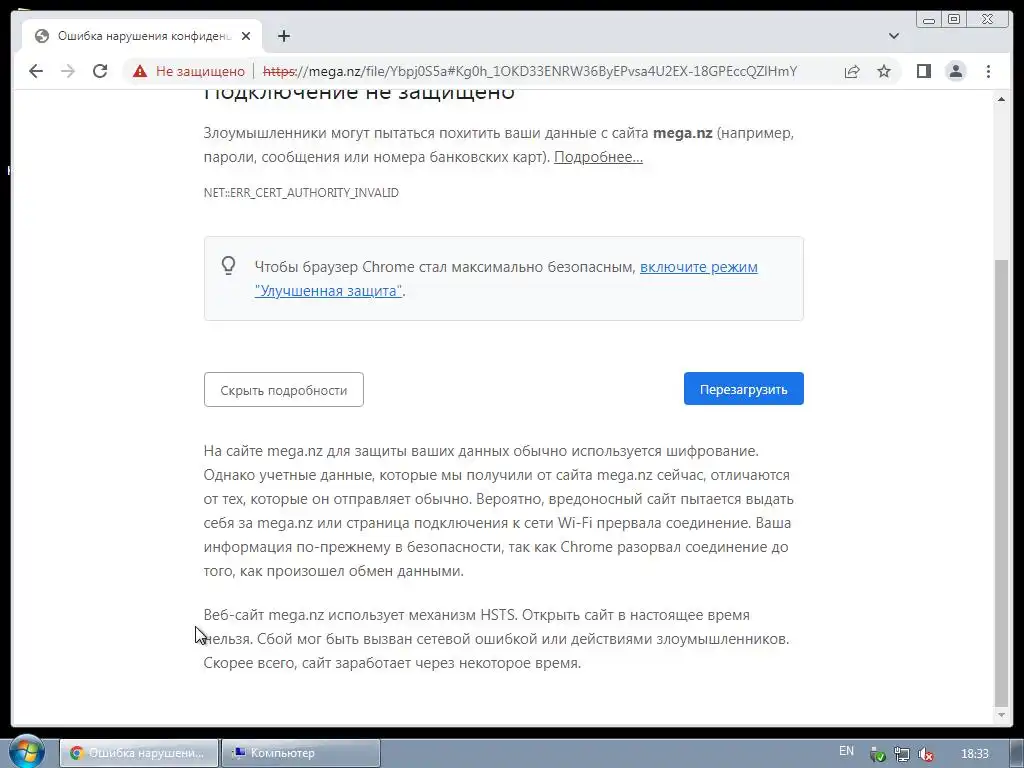This screenshot has height=768, width=1024.
Task: Maximize the Chrome window
Action: [953, 20]
